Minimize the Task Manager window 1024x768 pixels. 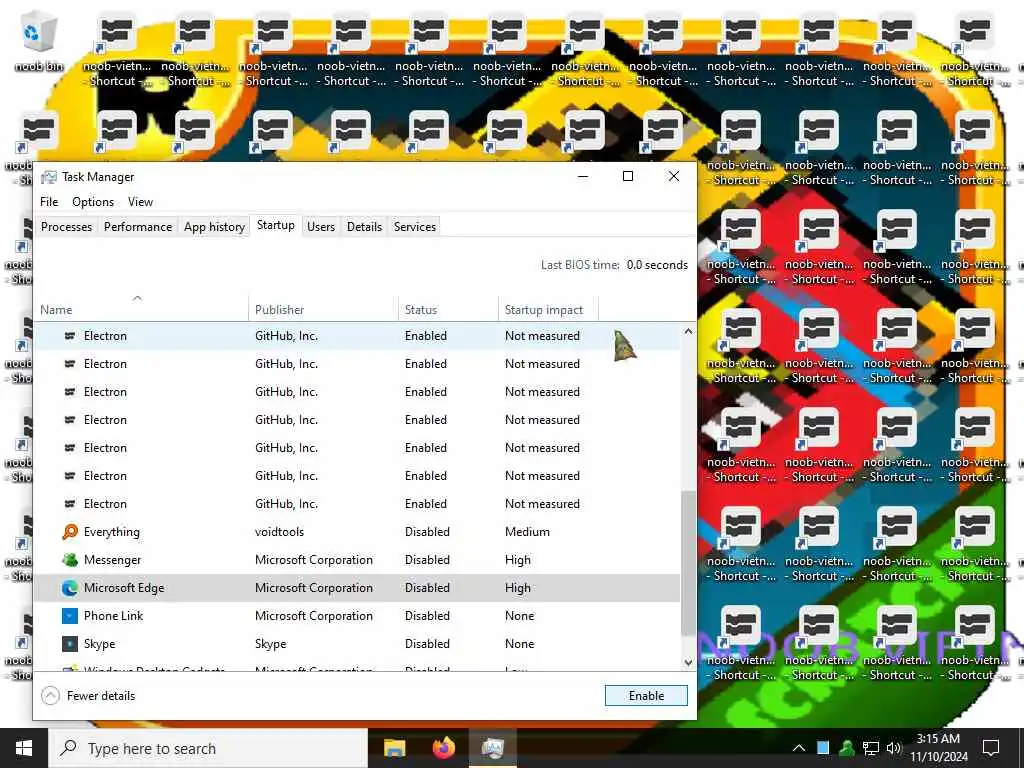(583, 176)
